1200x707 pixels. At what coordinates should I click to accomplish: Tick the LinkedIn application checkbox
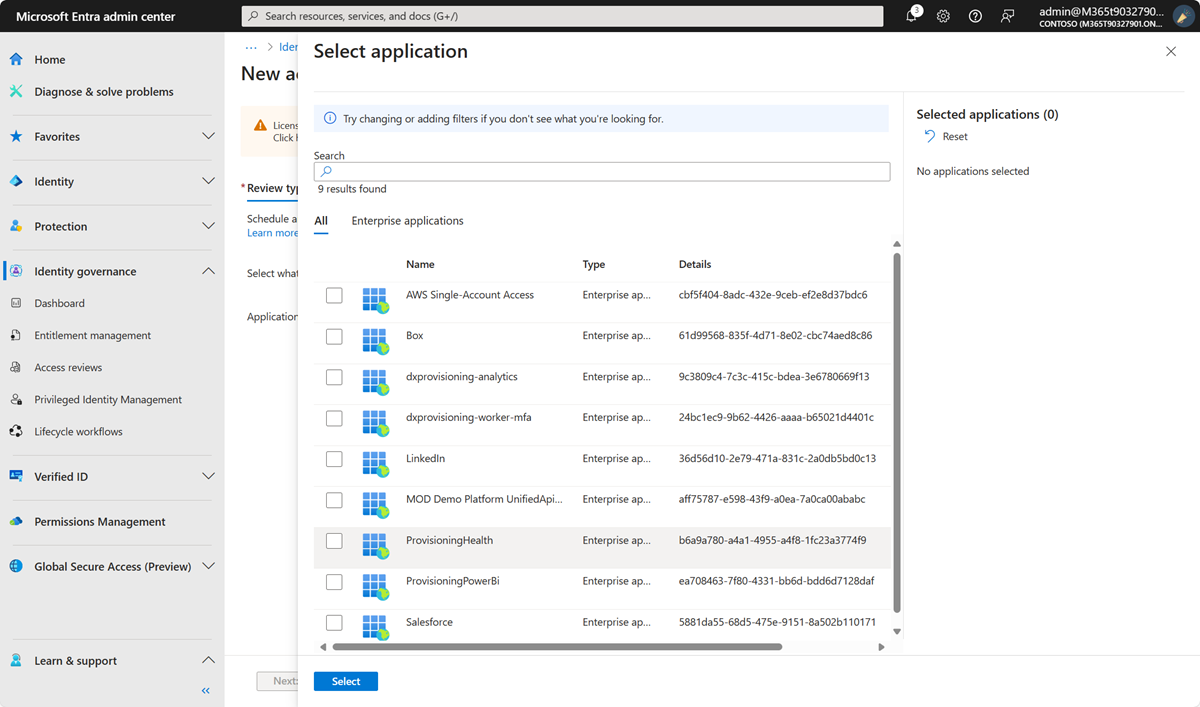tap(334, 459)
